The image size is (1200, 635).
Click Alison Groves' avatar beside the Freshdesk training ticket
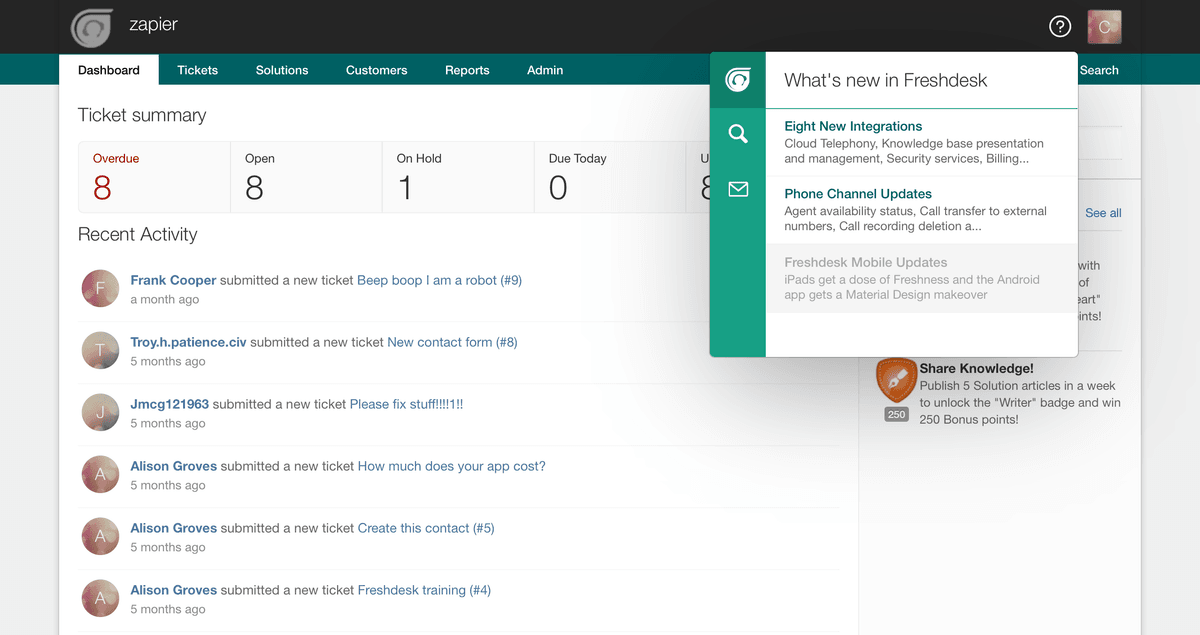point(100,598)
